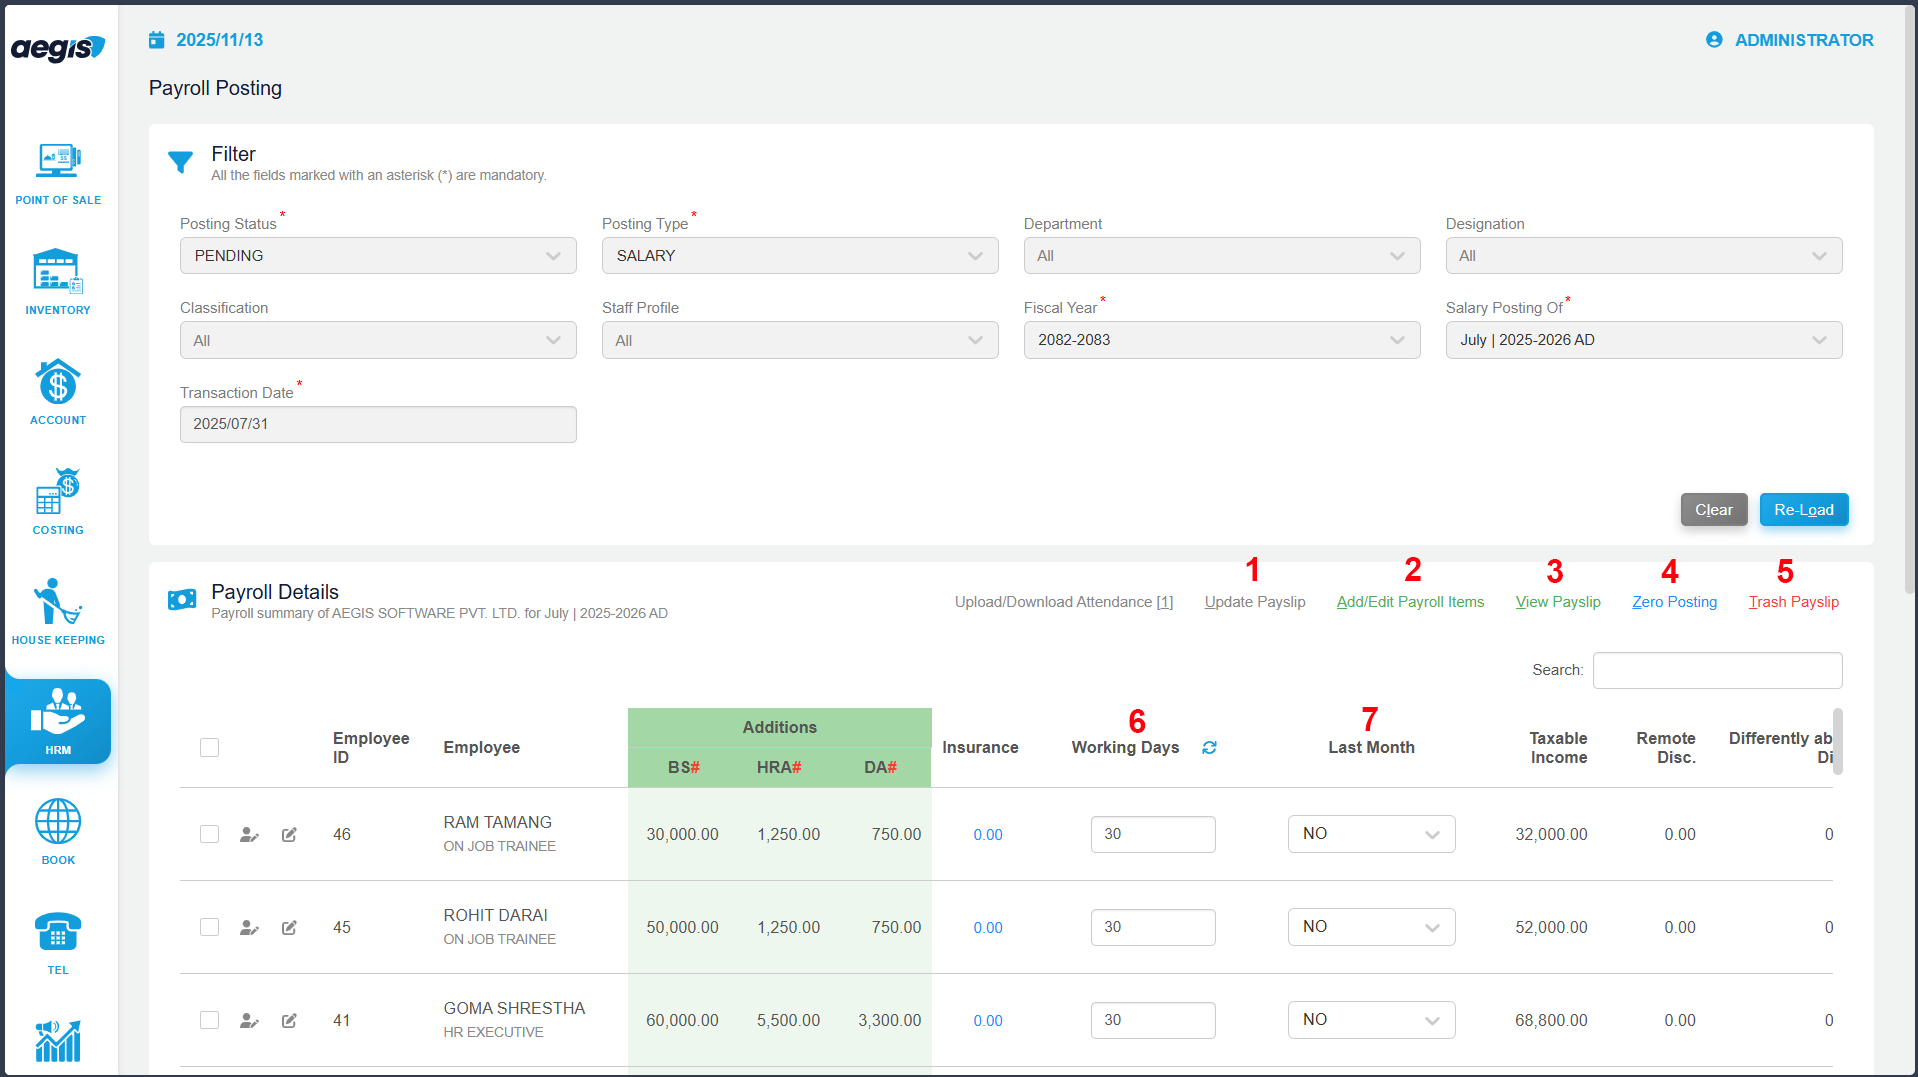Select the Goma Shrestha row checkbox

tap(209, 1020)
